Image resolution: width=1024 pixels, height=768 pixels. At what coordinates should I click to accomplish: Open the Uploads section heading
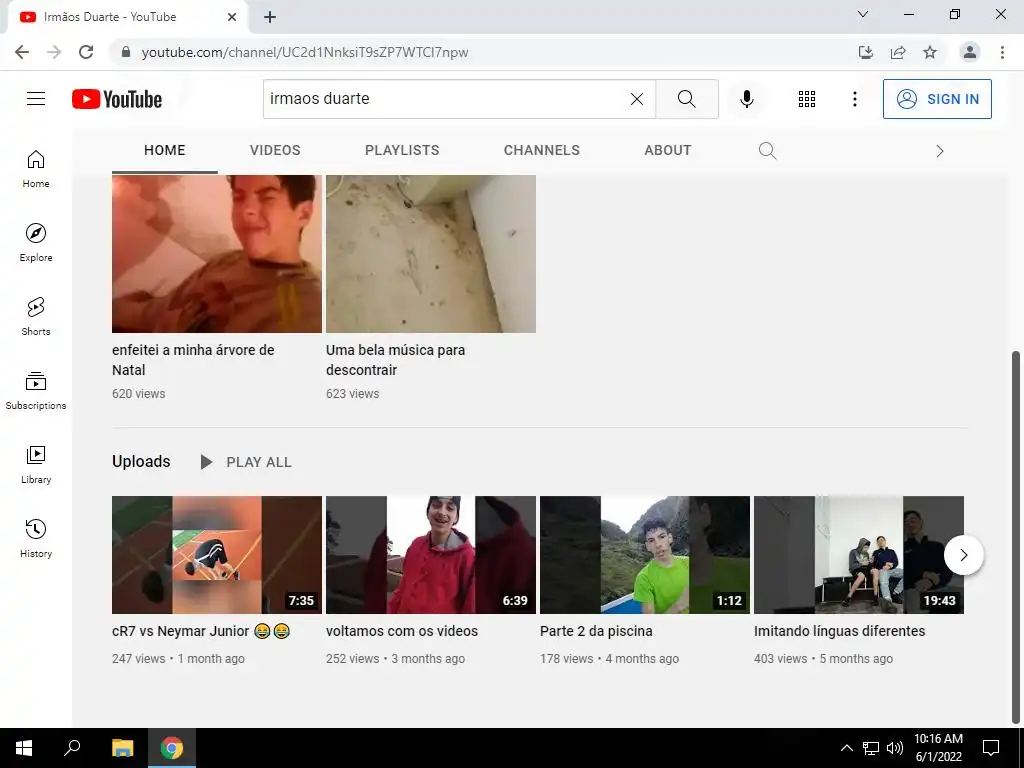coord(141,462)
